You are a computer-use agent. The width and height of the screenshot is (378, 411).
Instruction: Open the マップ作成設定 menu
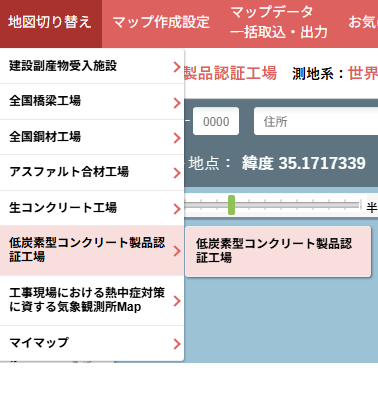[x=161, y=23]
